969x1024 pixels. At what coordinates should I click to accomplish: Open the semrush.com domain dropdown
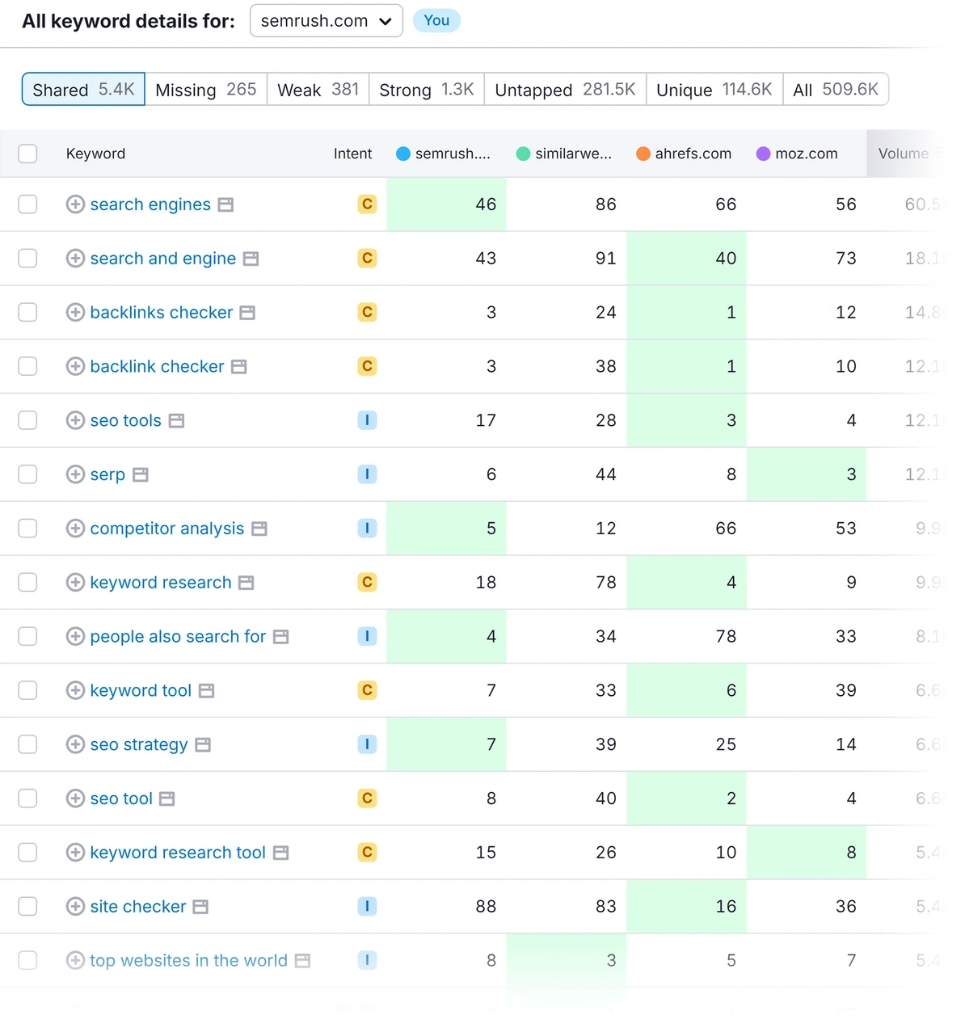click(x=326, y=21)
